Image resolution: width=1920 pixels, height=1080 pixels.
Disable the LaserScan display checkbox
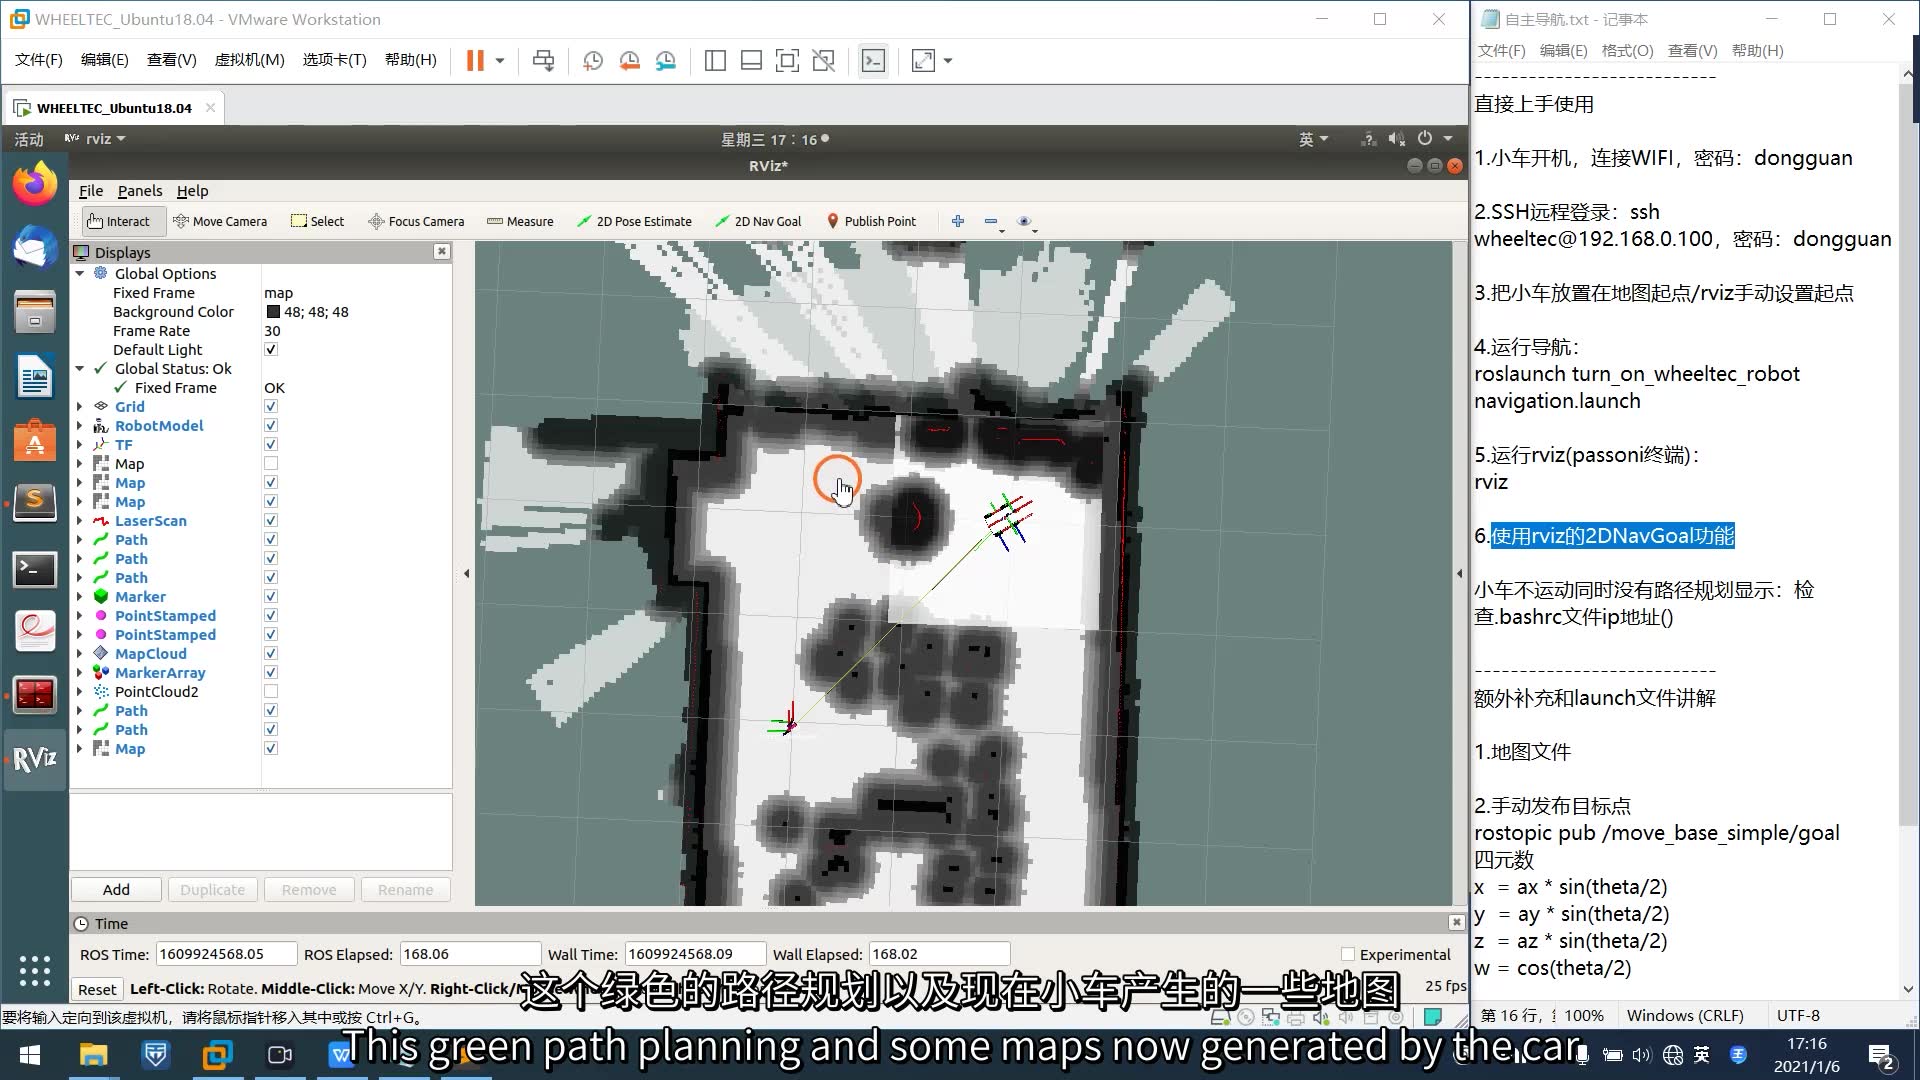click(x=271, y=521)
